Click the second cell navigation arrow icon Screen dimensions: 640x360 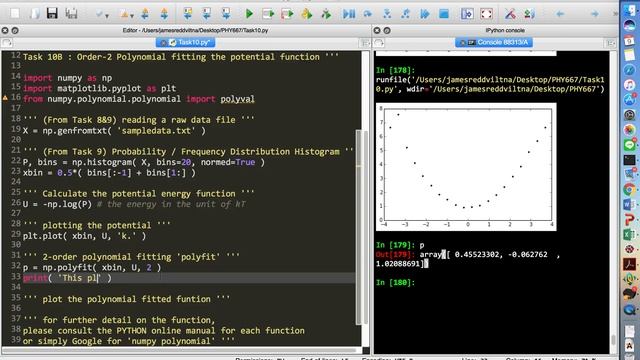[x=207, y=14]
